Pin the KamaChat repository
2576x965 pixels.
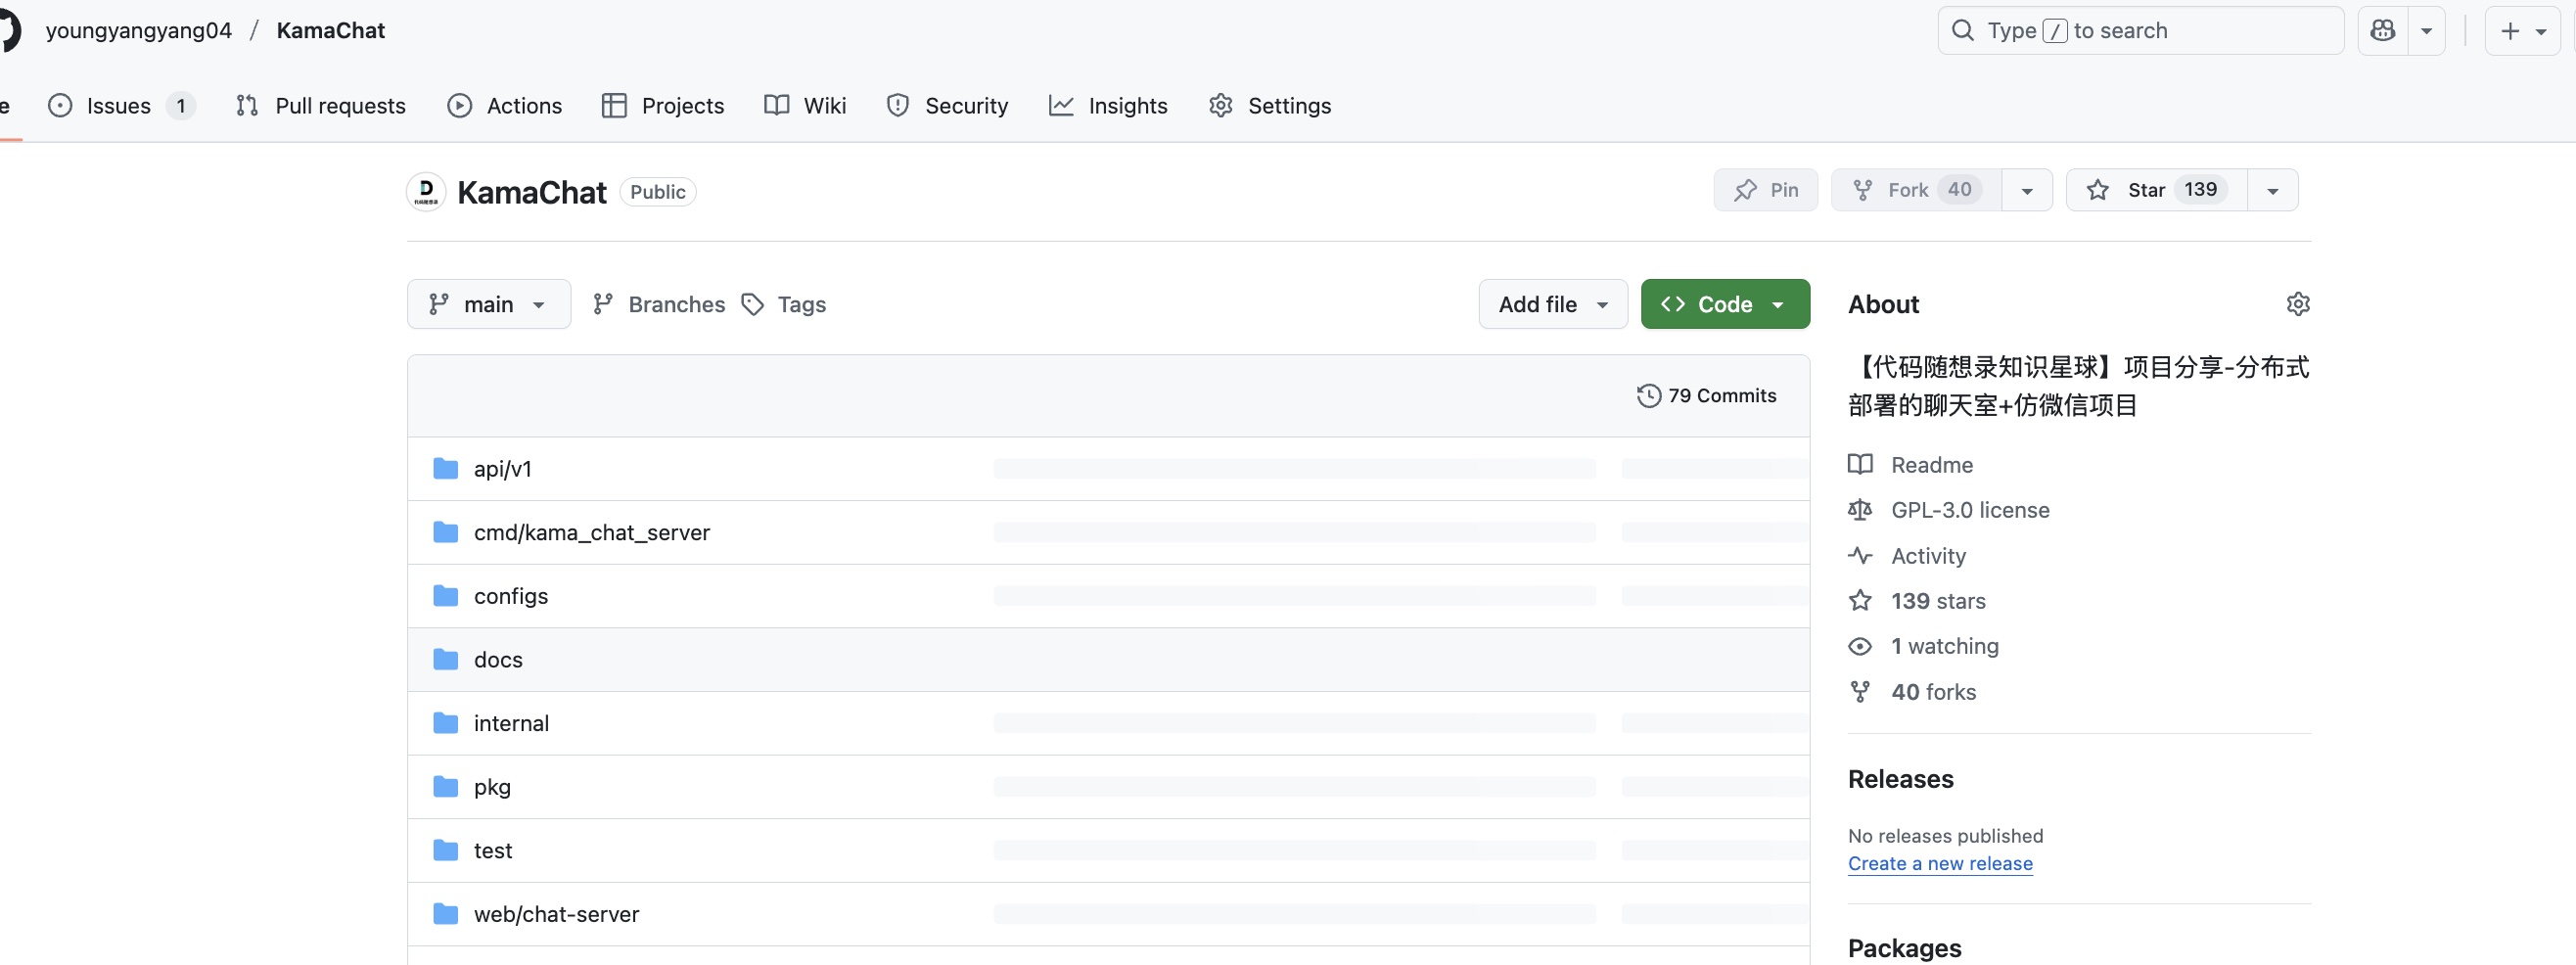(1766, 190)
